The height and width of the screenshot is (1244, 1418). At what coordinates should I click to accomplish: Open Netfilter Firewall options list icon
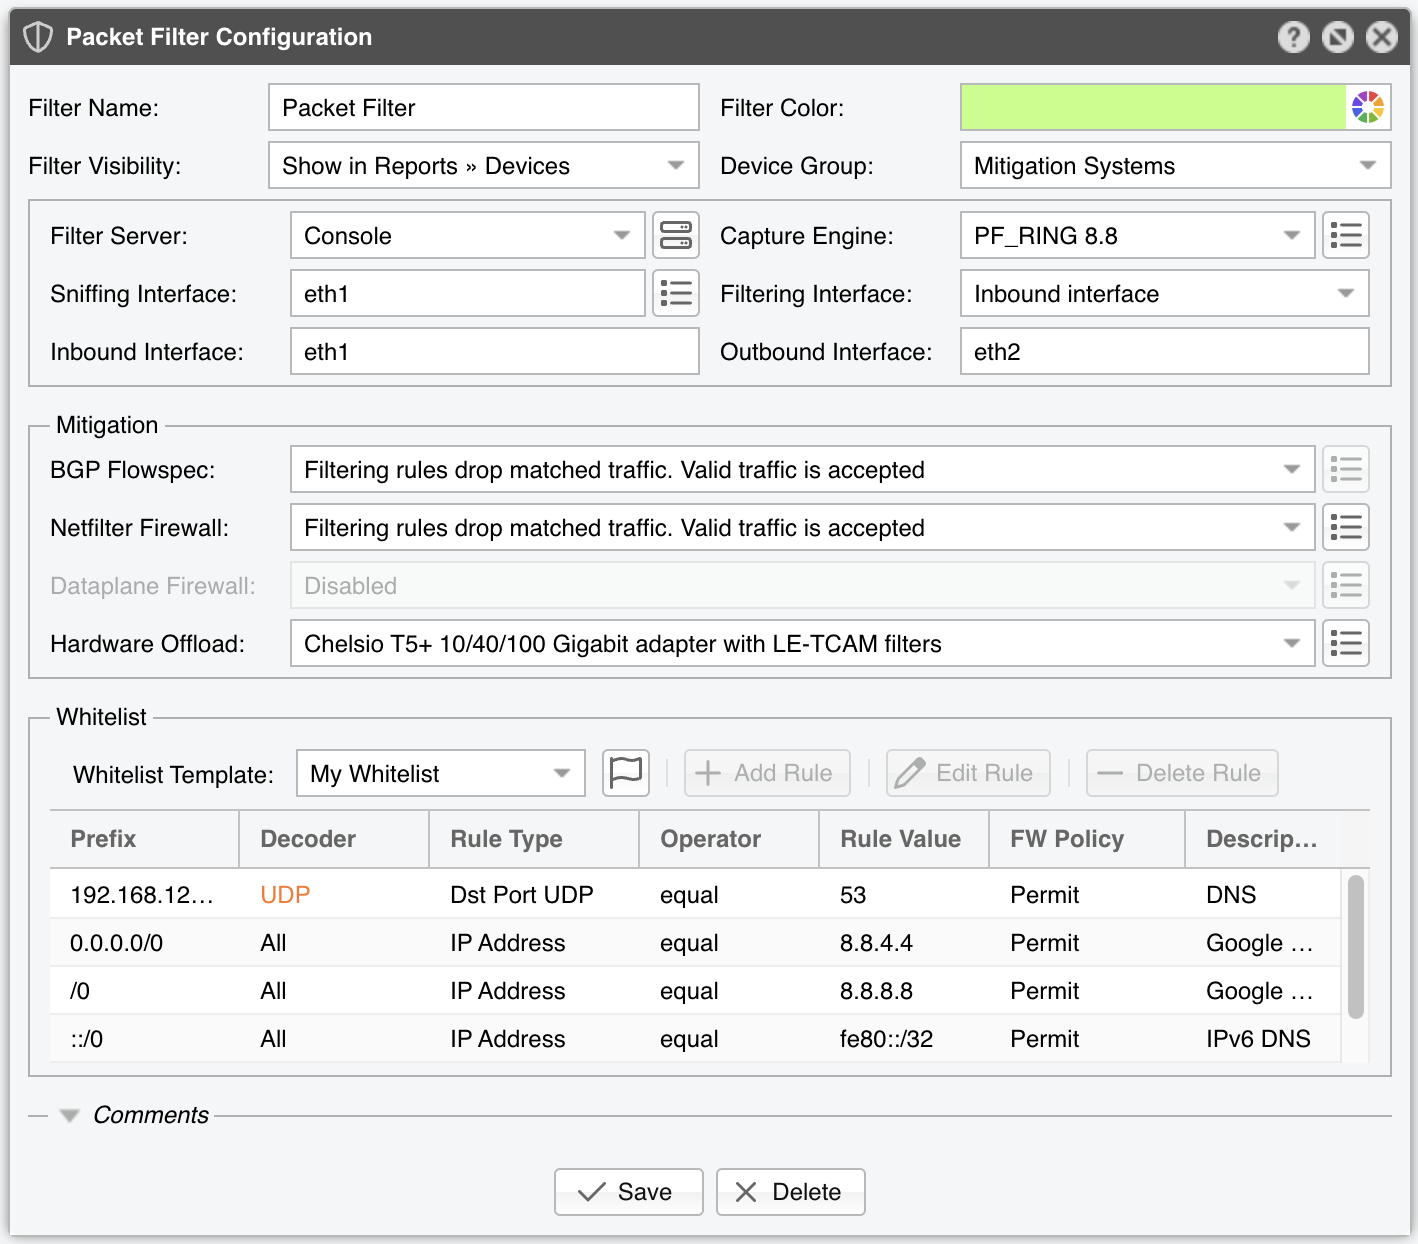[x=1345, y=528]
